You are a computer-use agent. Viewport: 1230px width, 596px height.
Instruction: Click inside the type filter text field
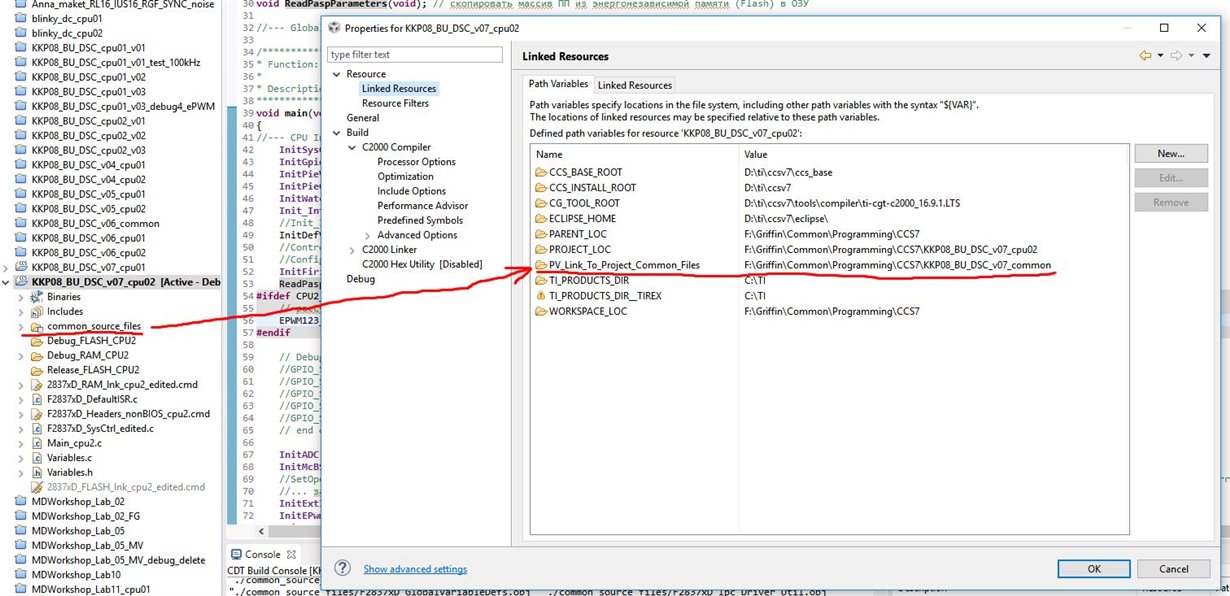point(419,54)
